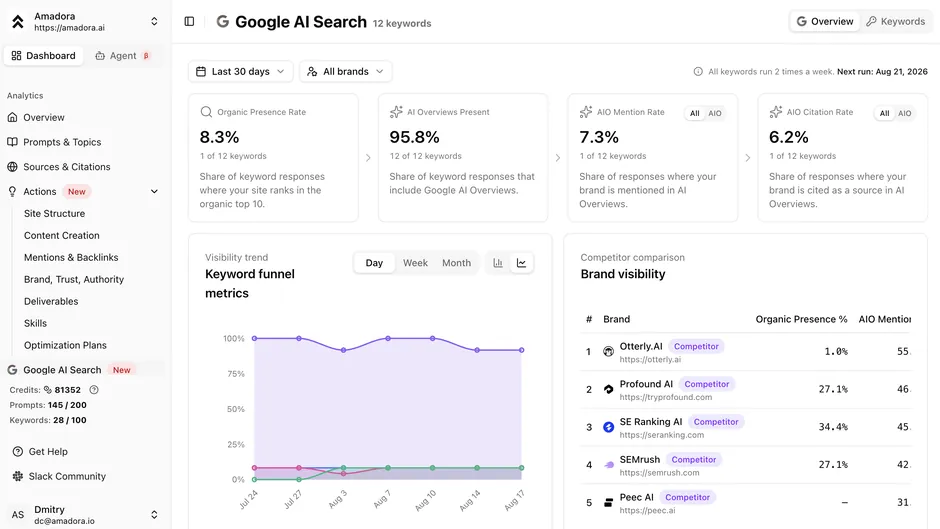Select All in AIO Mention Rate toggle

pos(694,113)
